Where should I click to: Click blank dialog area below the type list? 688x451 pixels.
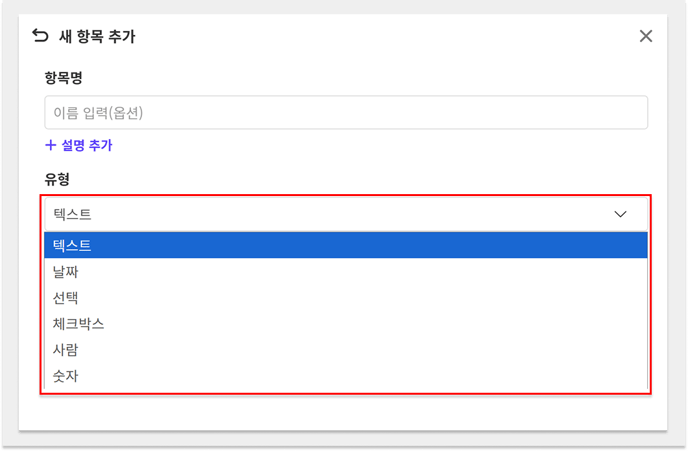342,412
